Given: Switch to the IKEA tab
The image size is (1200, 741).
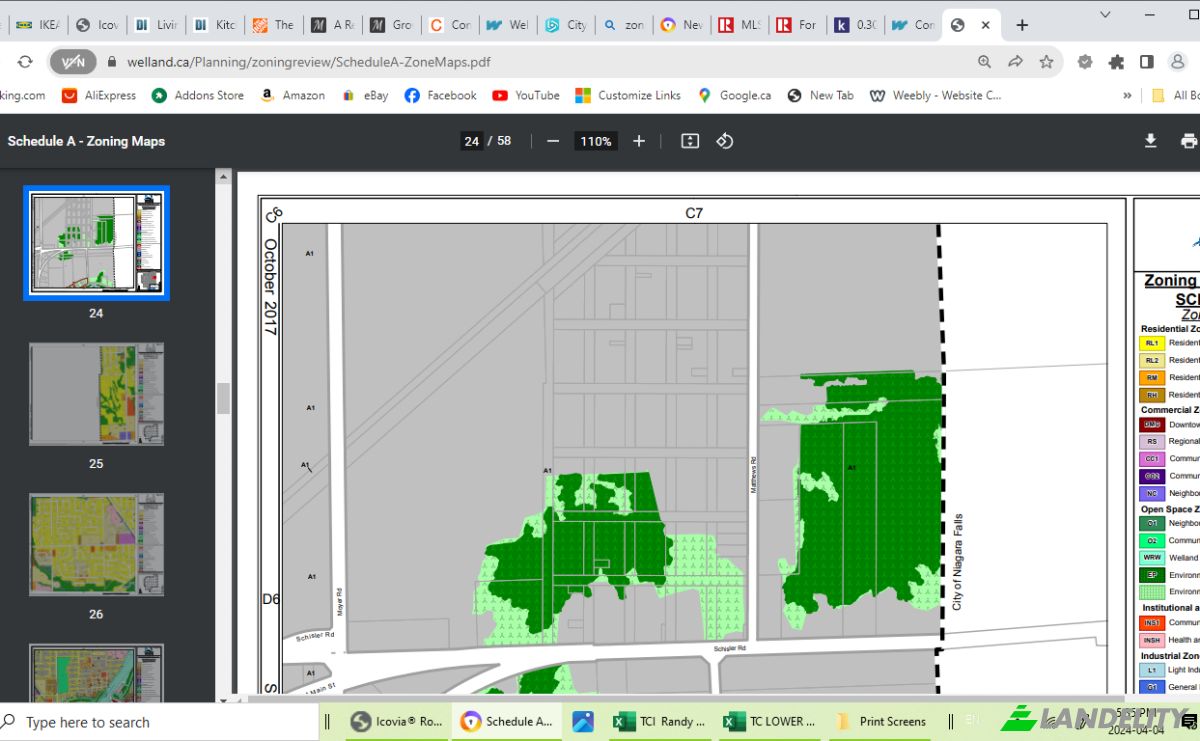Looking at the screenshot, I should pyautogui.click(x=37, y=25).
